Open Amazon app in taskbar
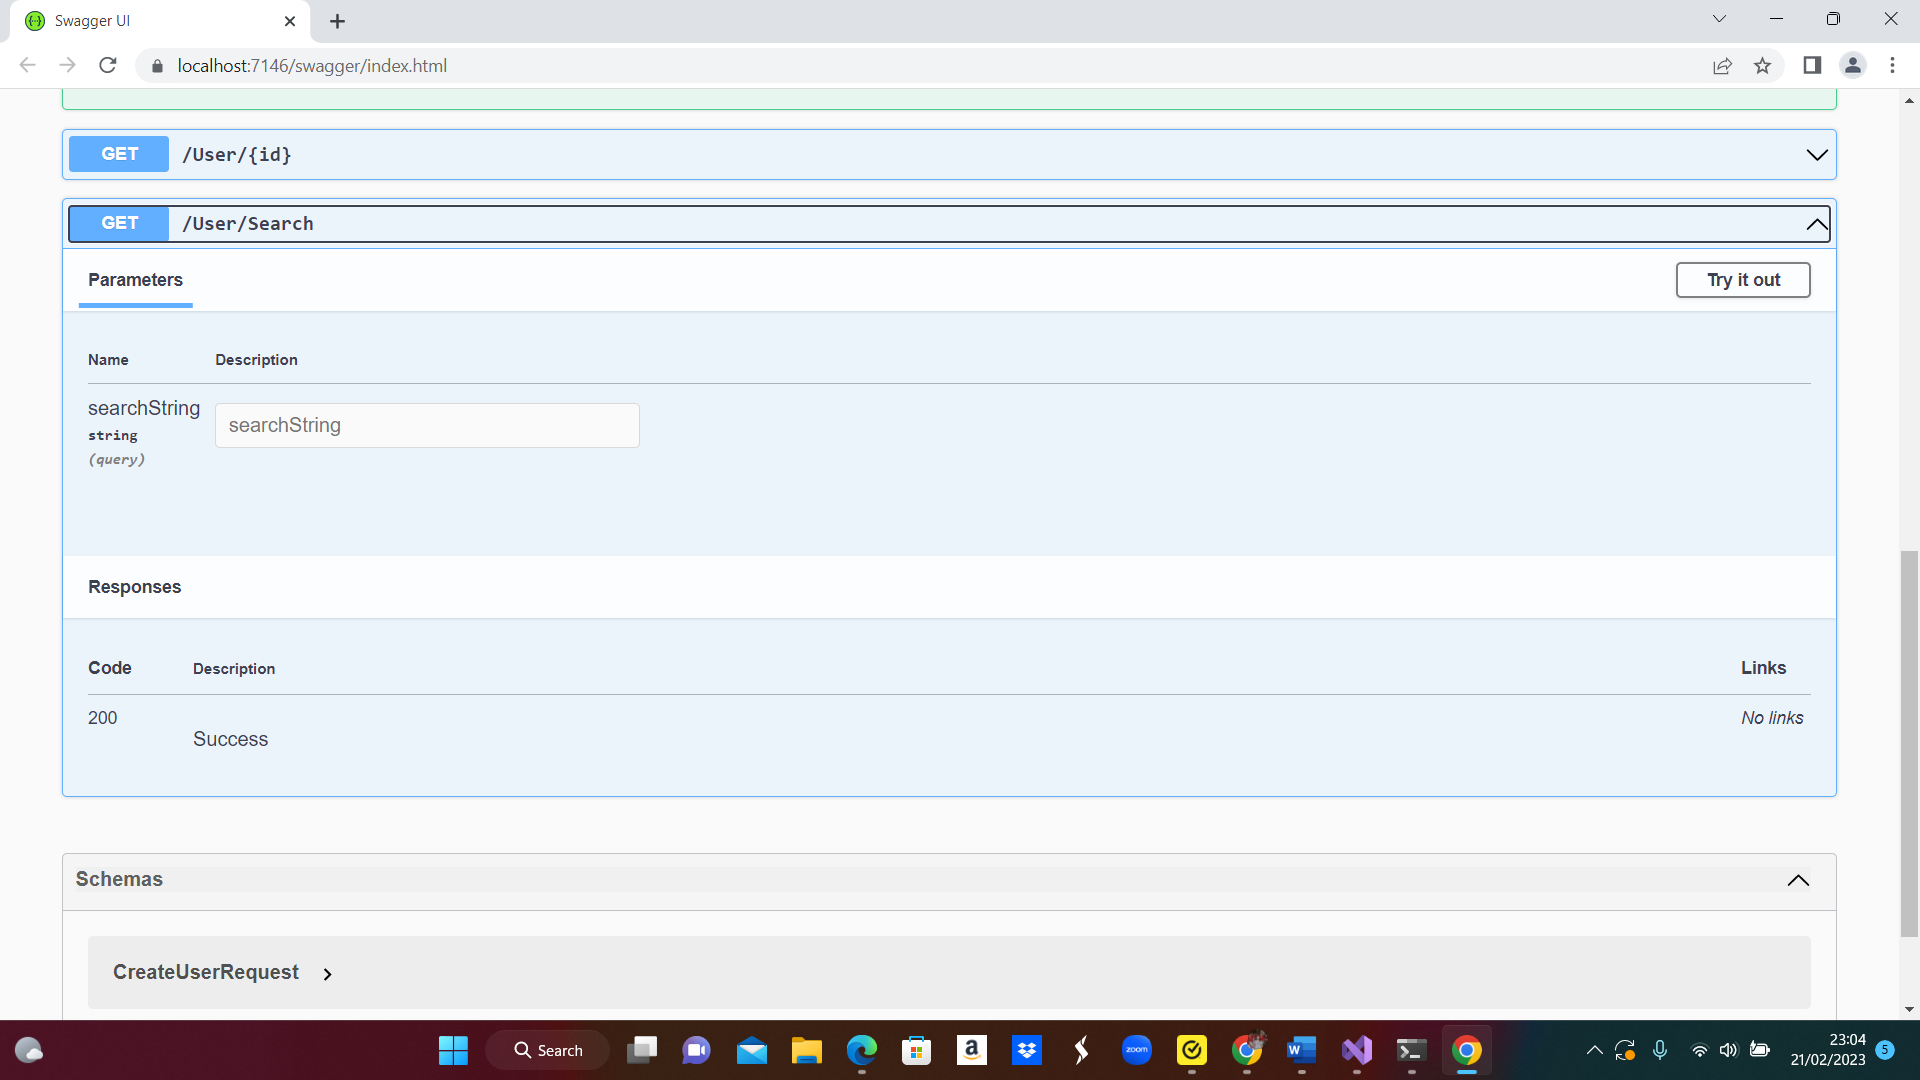Screen dimensions: 1920x1080 pyautogui.click(x=971, y=1050)
